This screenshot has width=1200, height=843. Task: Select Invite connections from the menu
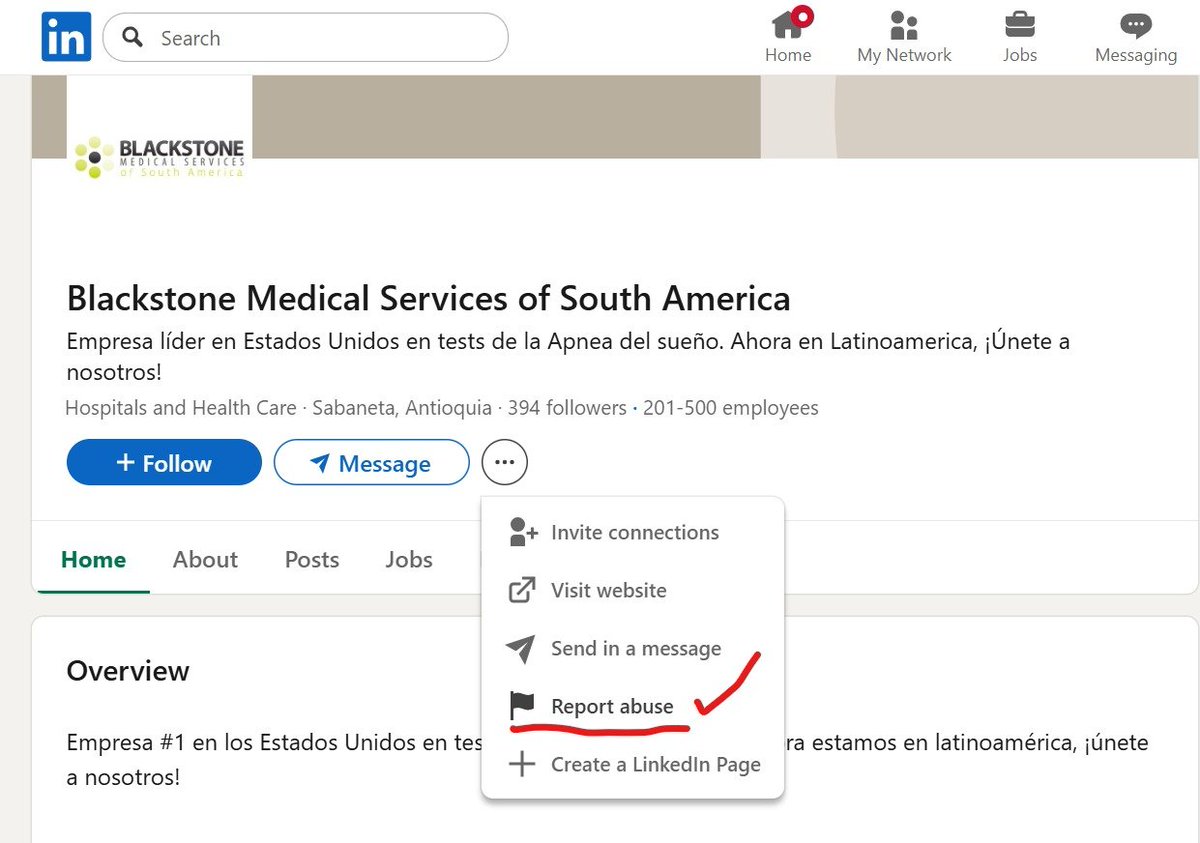tap(632, 532)
